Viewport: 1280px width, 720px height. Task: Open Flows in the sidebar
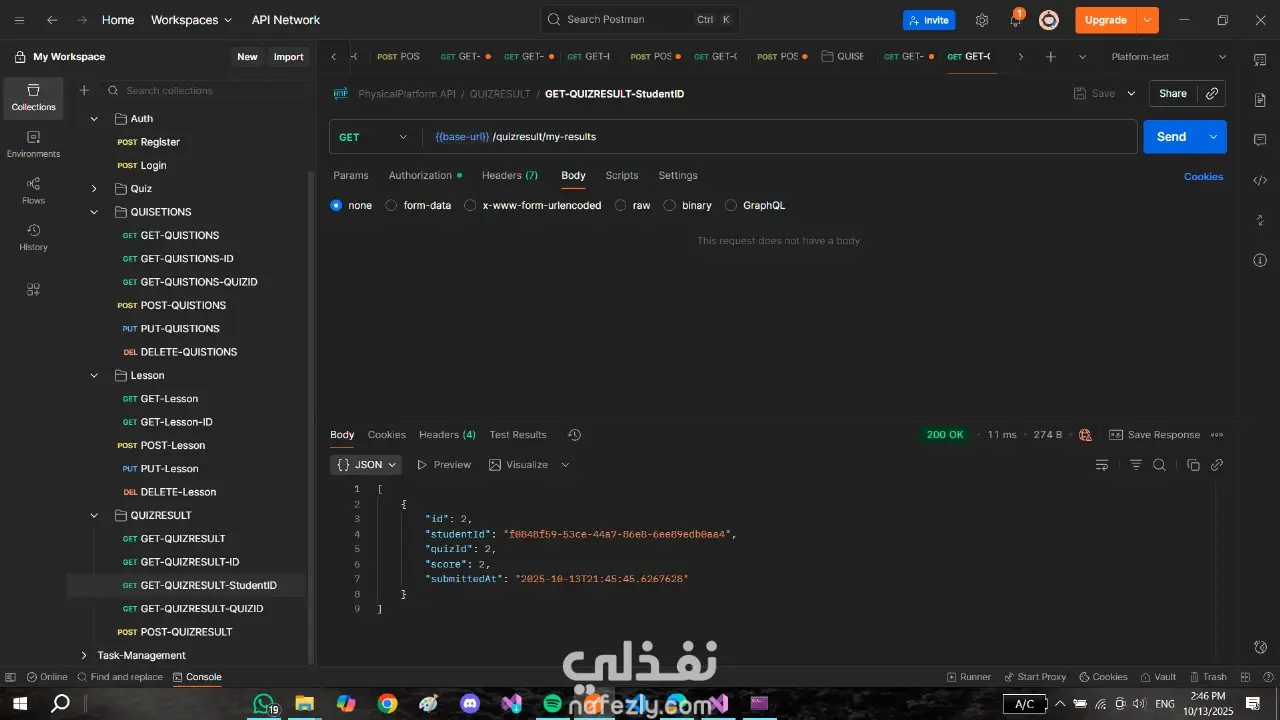[33, 191]
